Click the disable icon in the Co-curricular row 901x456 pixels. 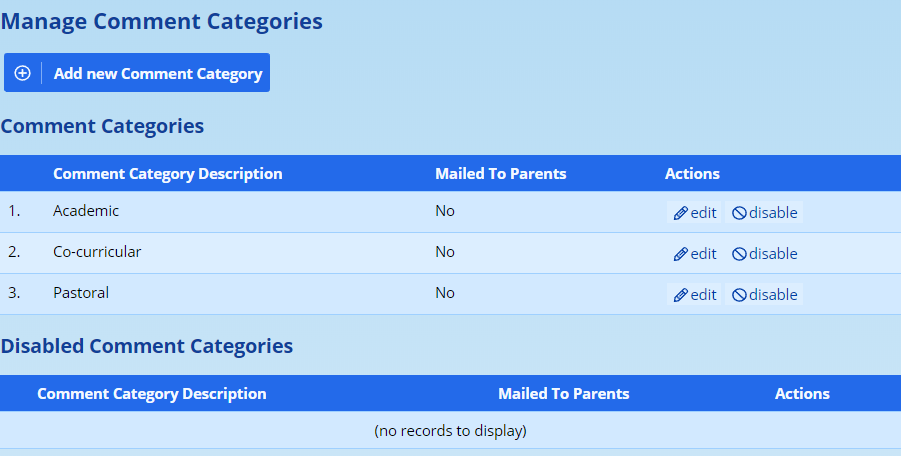click(739, 254)
